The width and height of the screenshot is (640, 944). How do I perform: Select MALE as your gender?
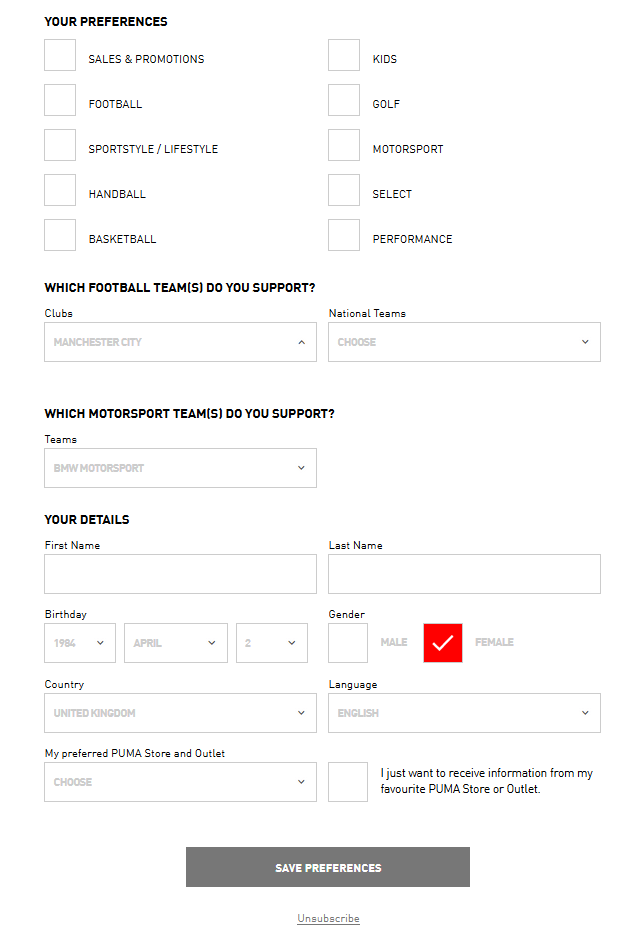coord(347,643)
